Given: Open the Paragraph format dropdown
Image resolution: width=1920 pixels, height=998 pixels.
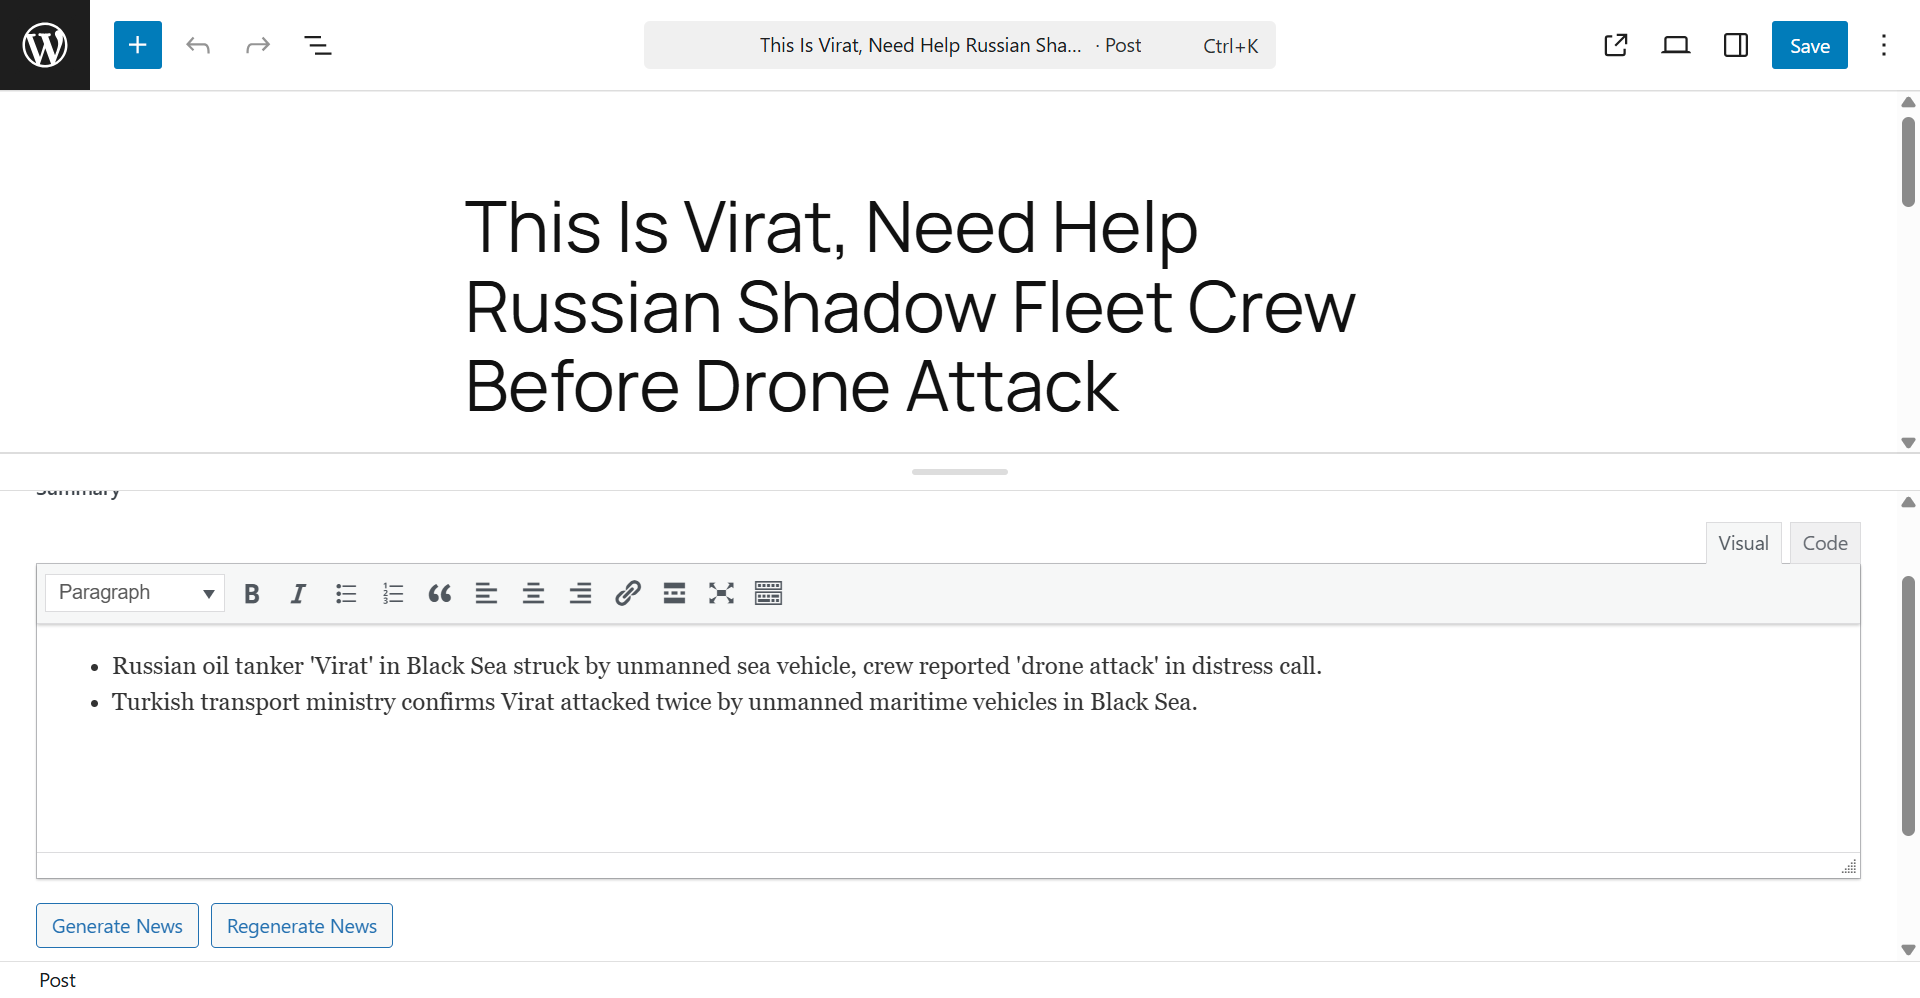Looking at the screenshot, I should click(135, 593).
